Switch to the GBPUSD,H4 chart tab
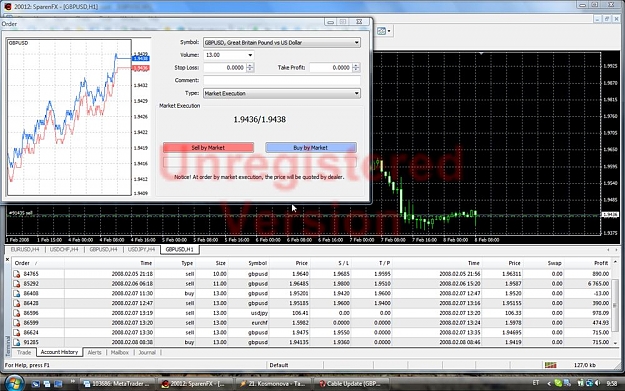 [103, 250]
